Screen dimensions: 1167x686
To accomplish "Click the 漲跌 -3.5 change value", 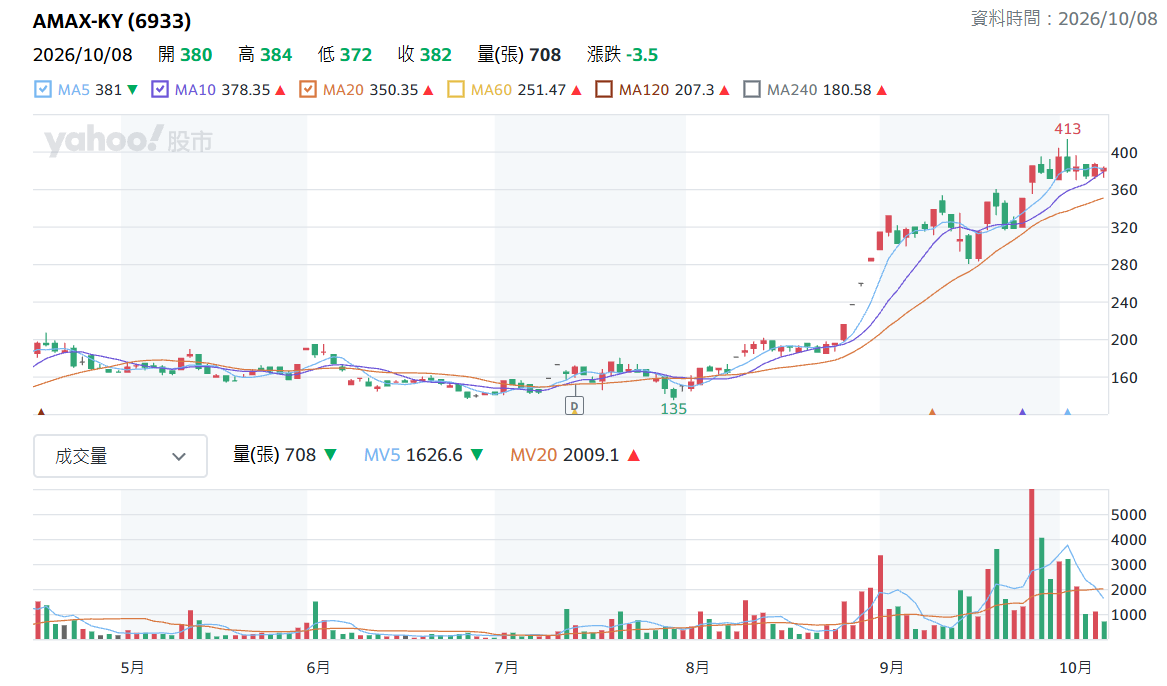I will pyautogui.click(x=622, y=54).
